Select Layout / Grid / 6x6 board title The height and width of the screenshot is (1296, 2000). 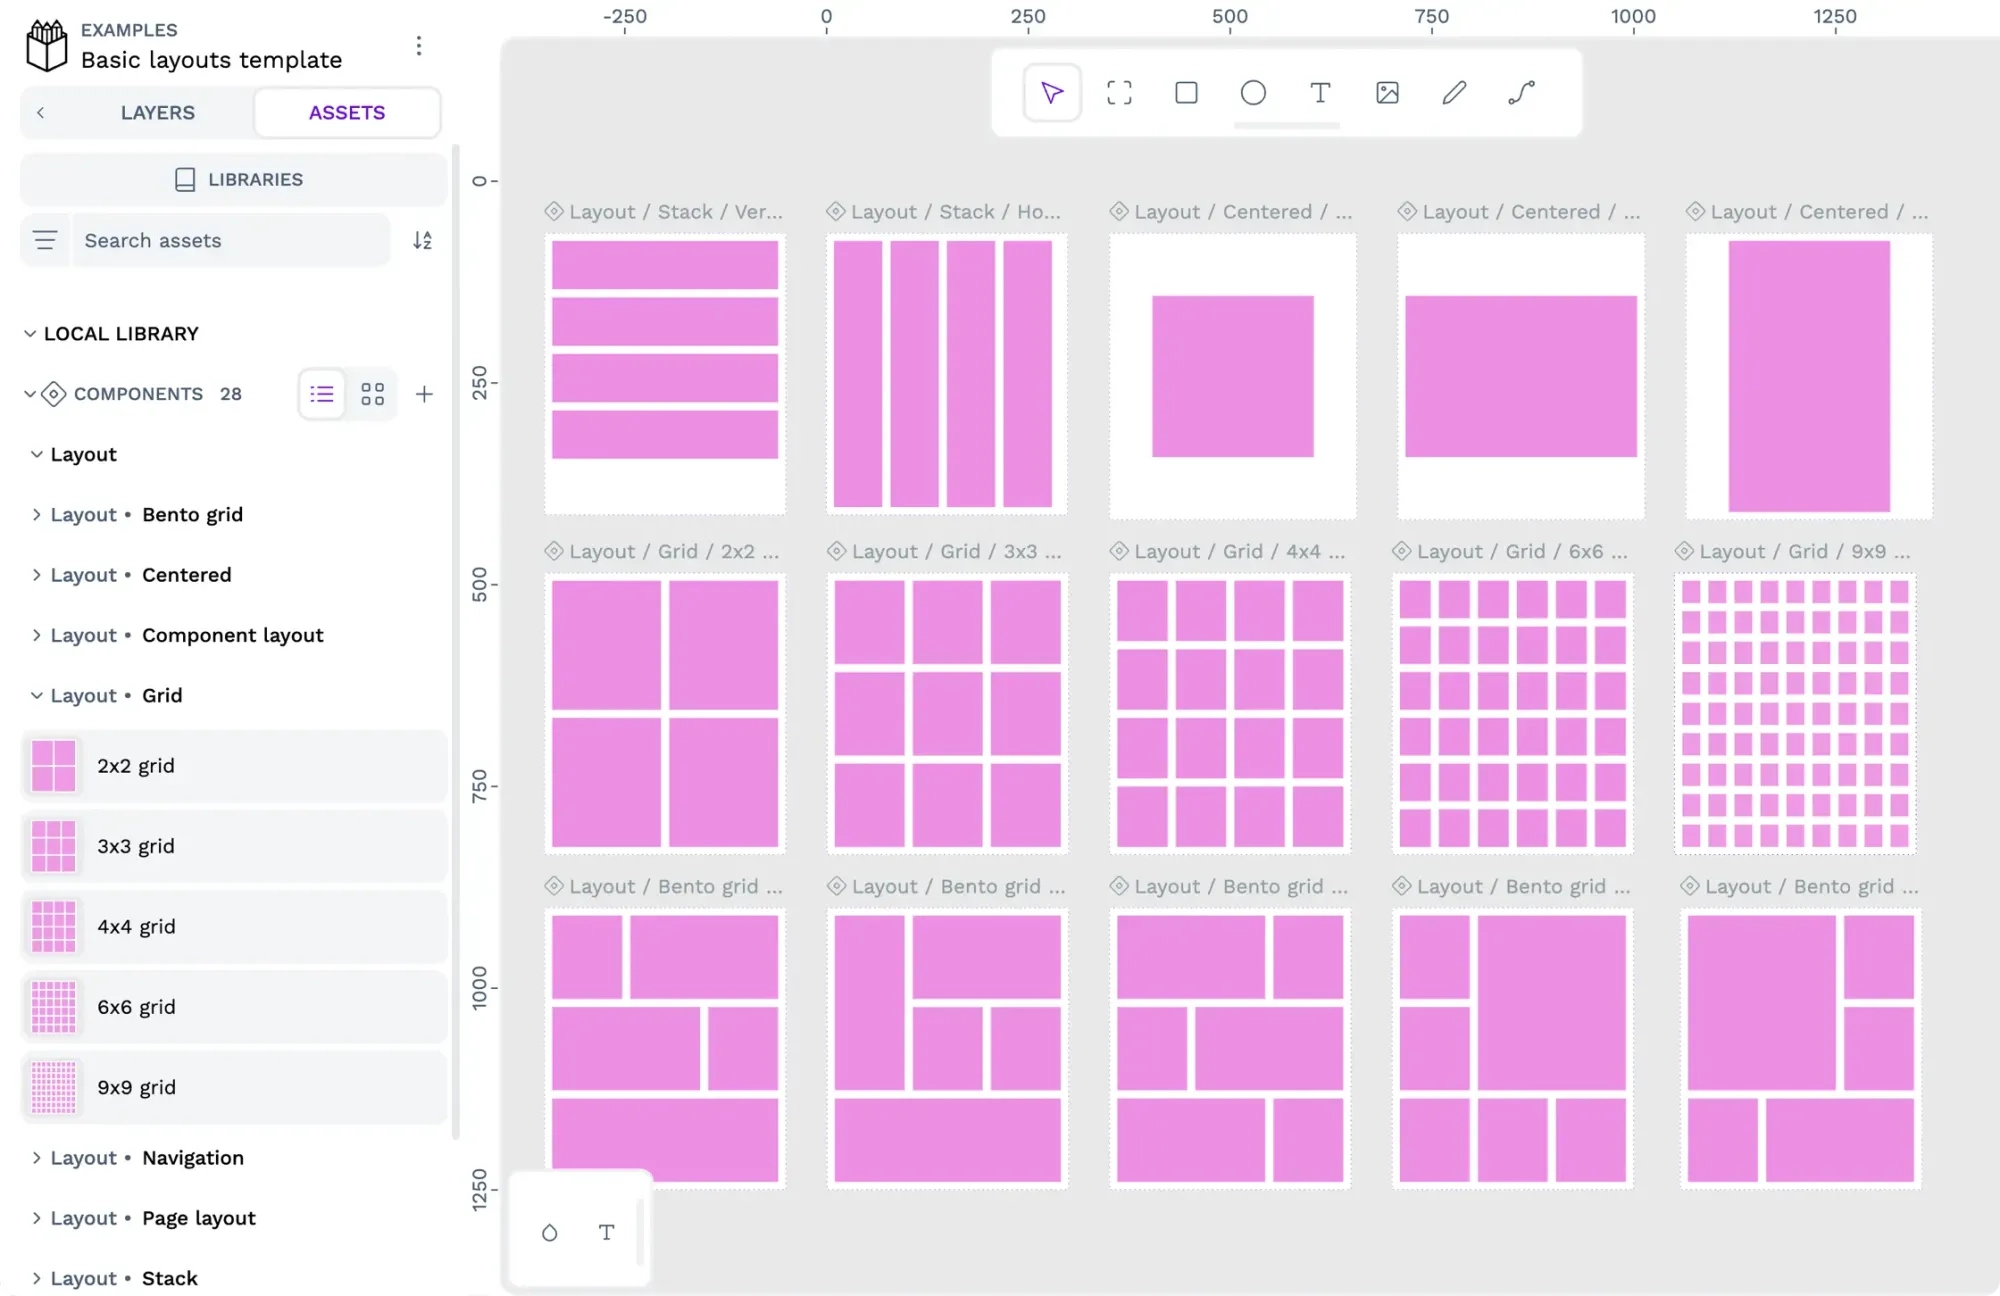pyautogui.click(x=1522, y=551)
